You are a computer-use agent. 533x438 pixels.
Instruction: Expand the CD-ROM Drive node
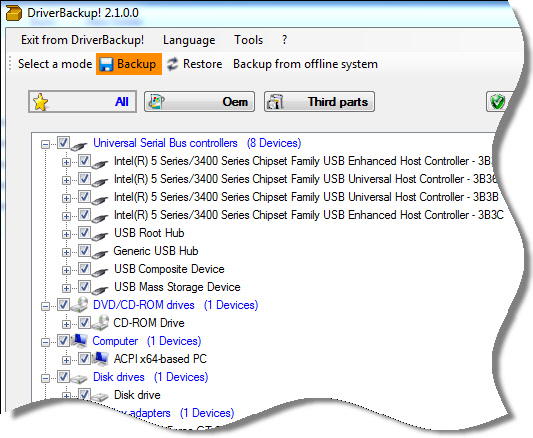(66, 324)
